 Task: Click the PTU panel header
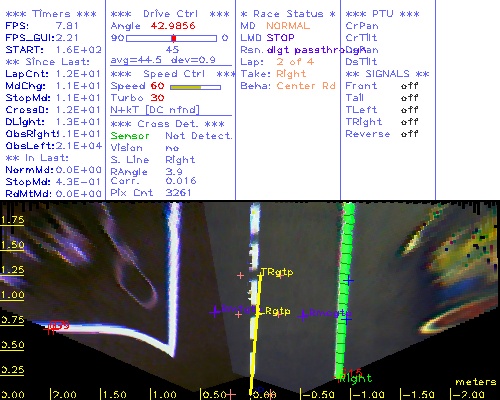tap(383, 14)
